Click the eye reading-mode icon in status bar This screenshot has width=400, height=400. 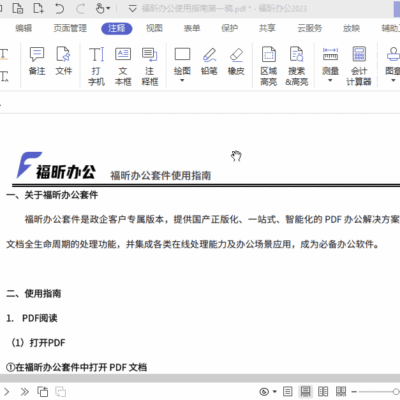click(264, 392)
